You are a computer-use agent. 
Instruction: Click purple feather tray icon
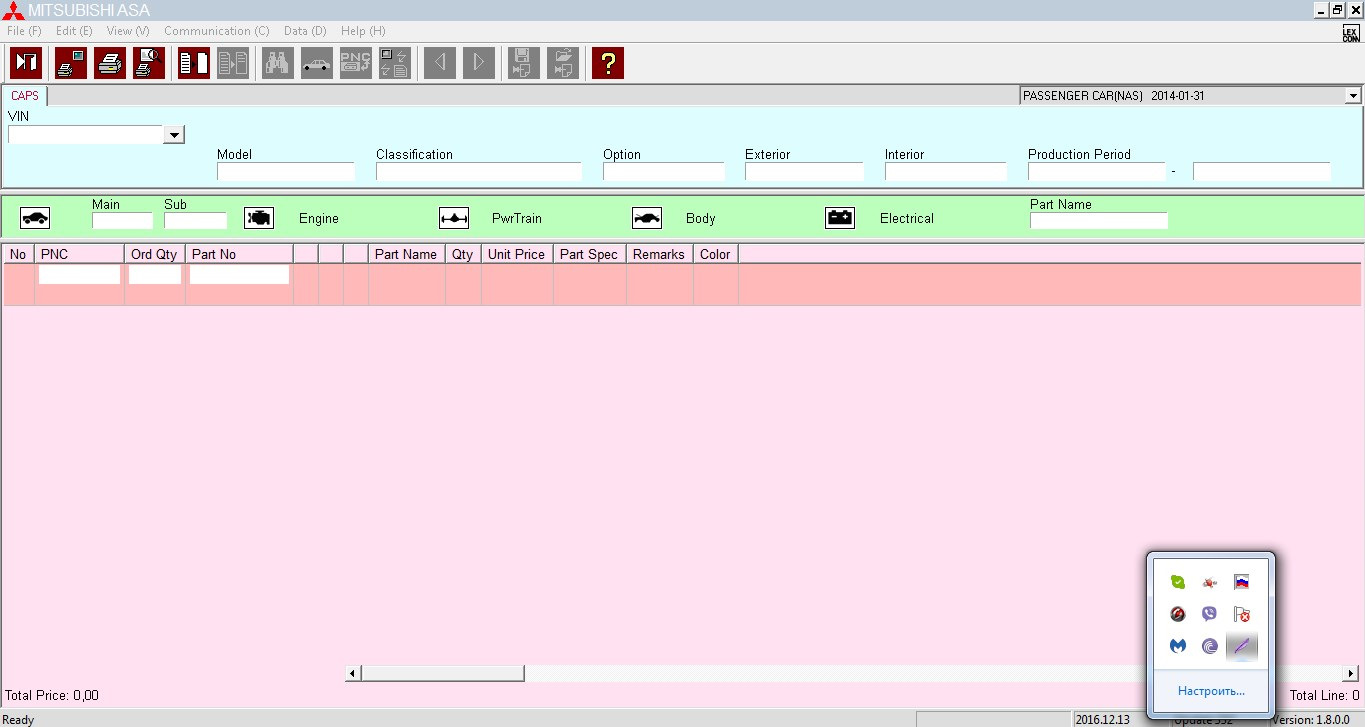point(1241,646)
